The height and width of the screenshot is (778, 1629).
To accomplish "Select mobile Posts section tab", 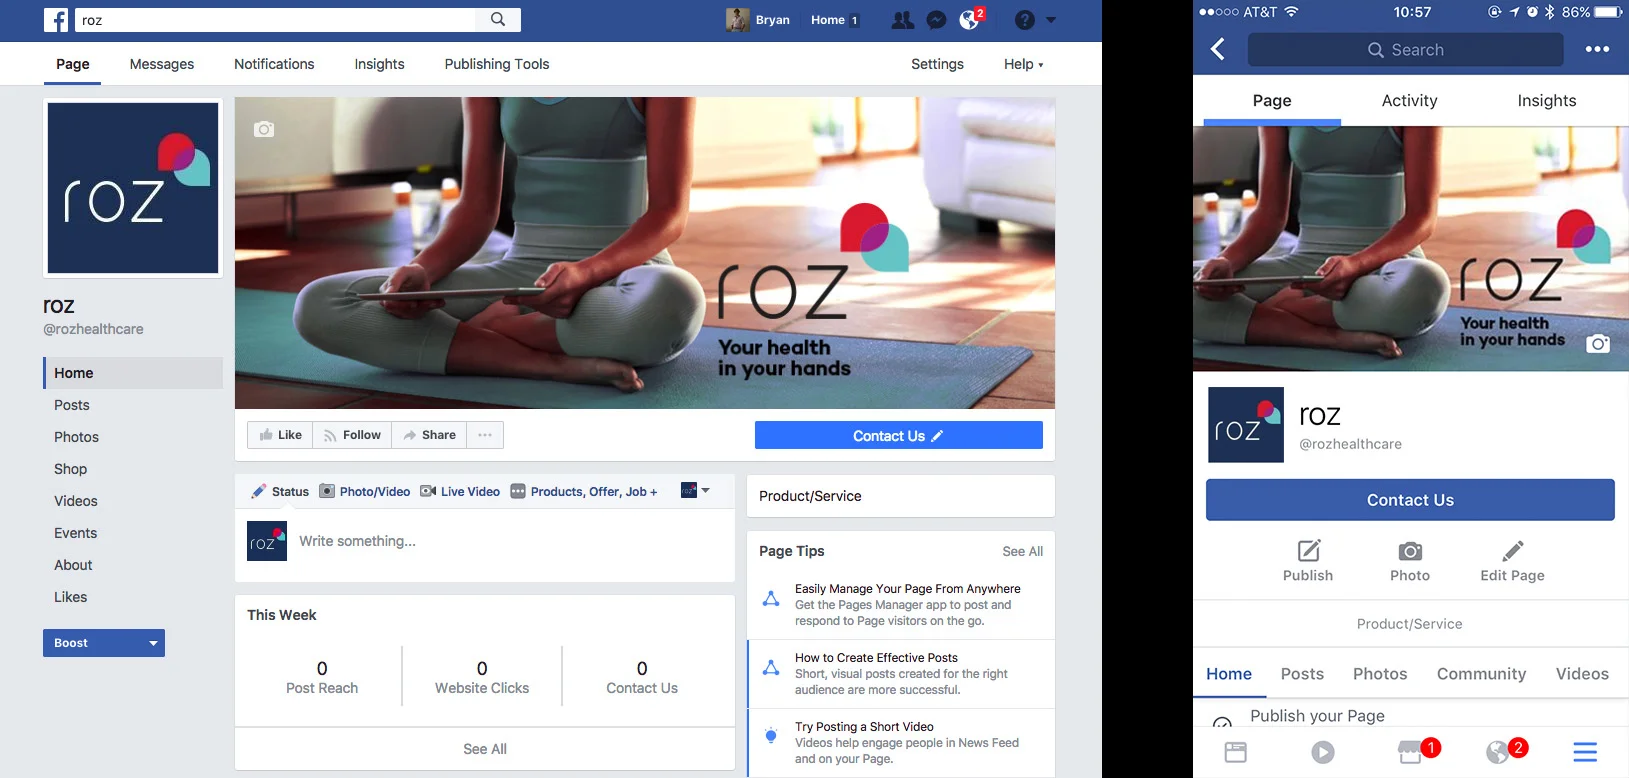I will (1302, 674).
